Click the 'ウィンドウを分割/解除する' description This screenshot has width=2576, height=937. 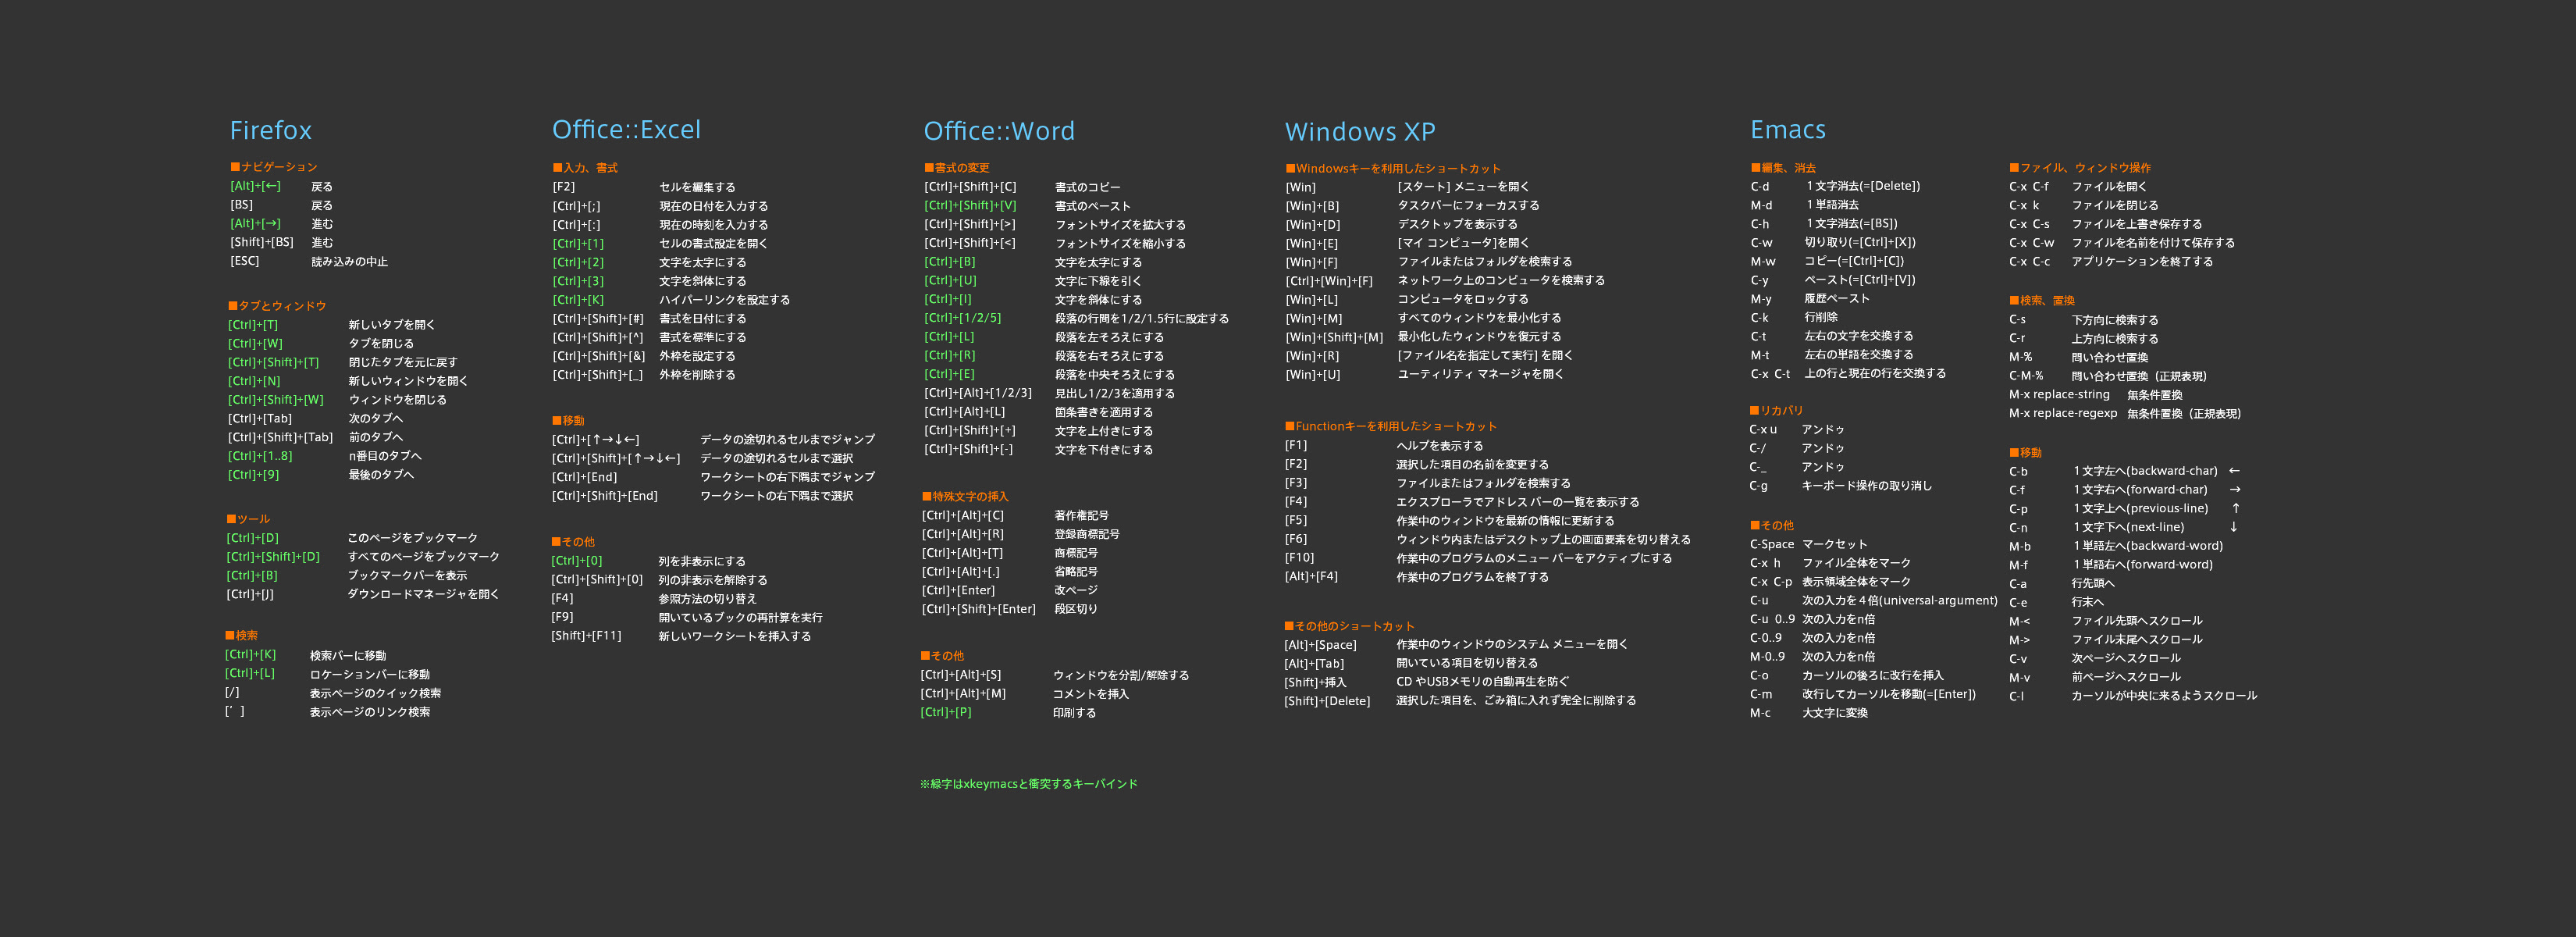tap(1121, 676)
